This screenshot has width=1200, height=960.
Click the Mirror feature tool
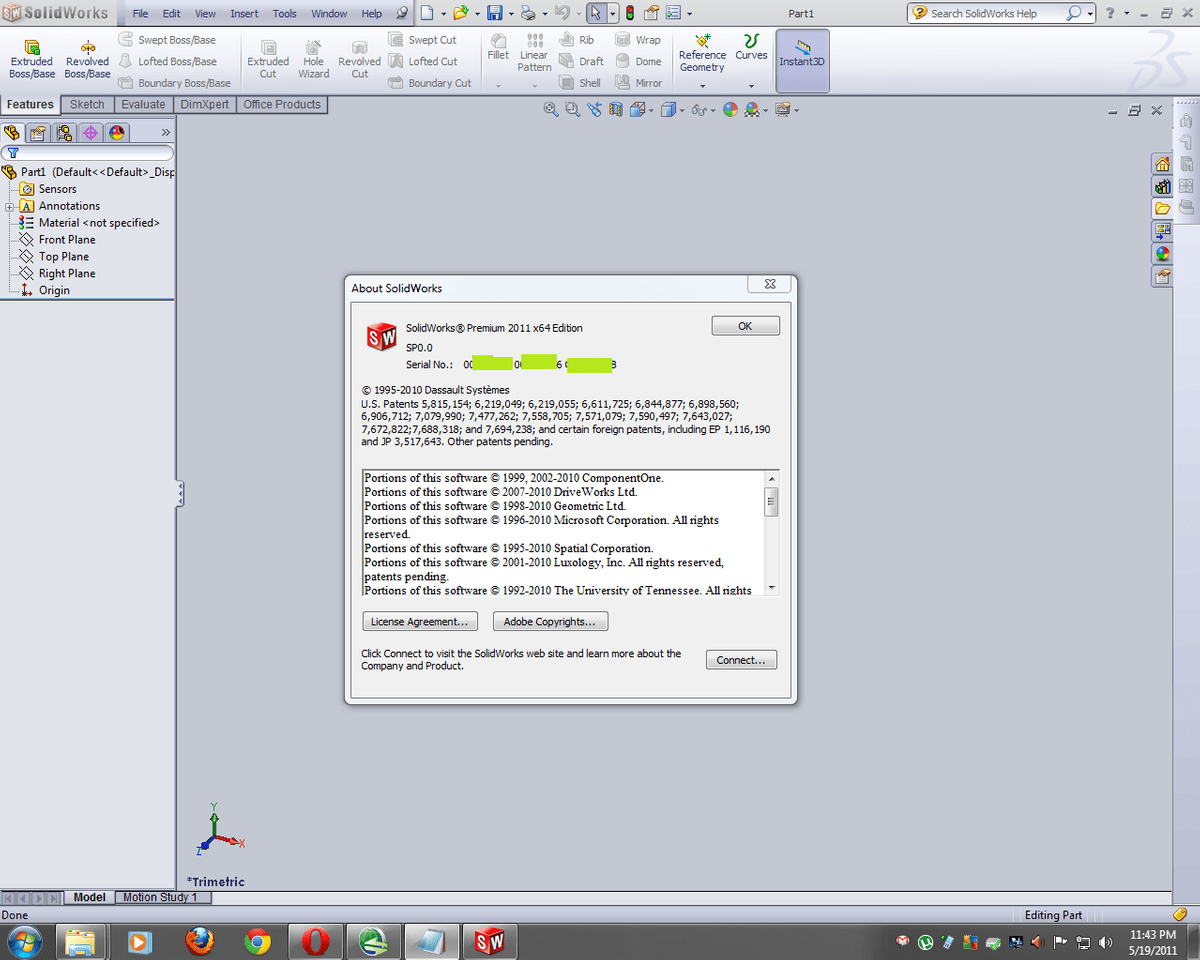(639, 83)
